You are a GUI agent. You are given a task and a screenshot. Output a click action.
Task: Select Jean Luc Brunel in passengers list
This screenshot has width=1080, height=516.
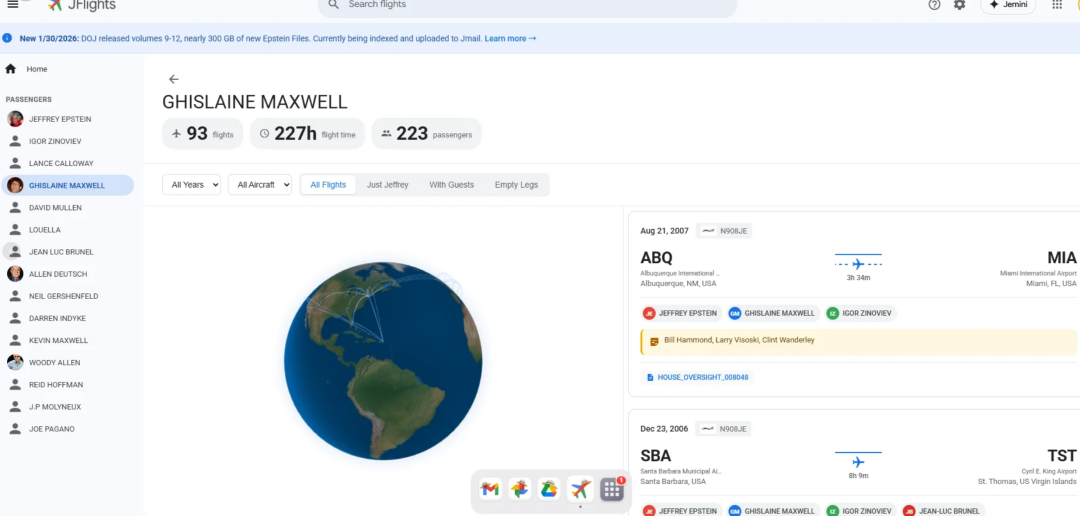coord(60,252)
